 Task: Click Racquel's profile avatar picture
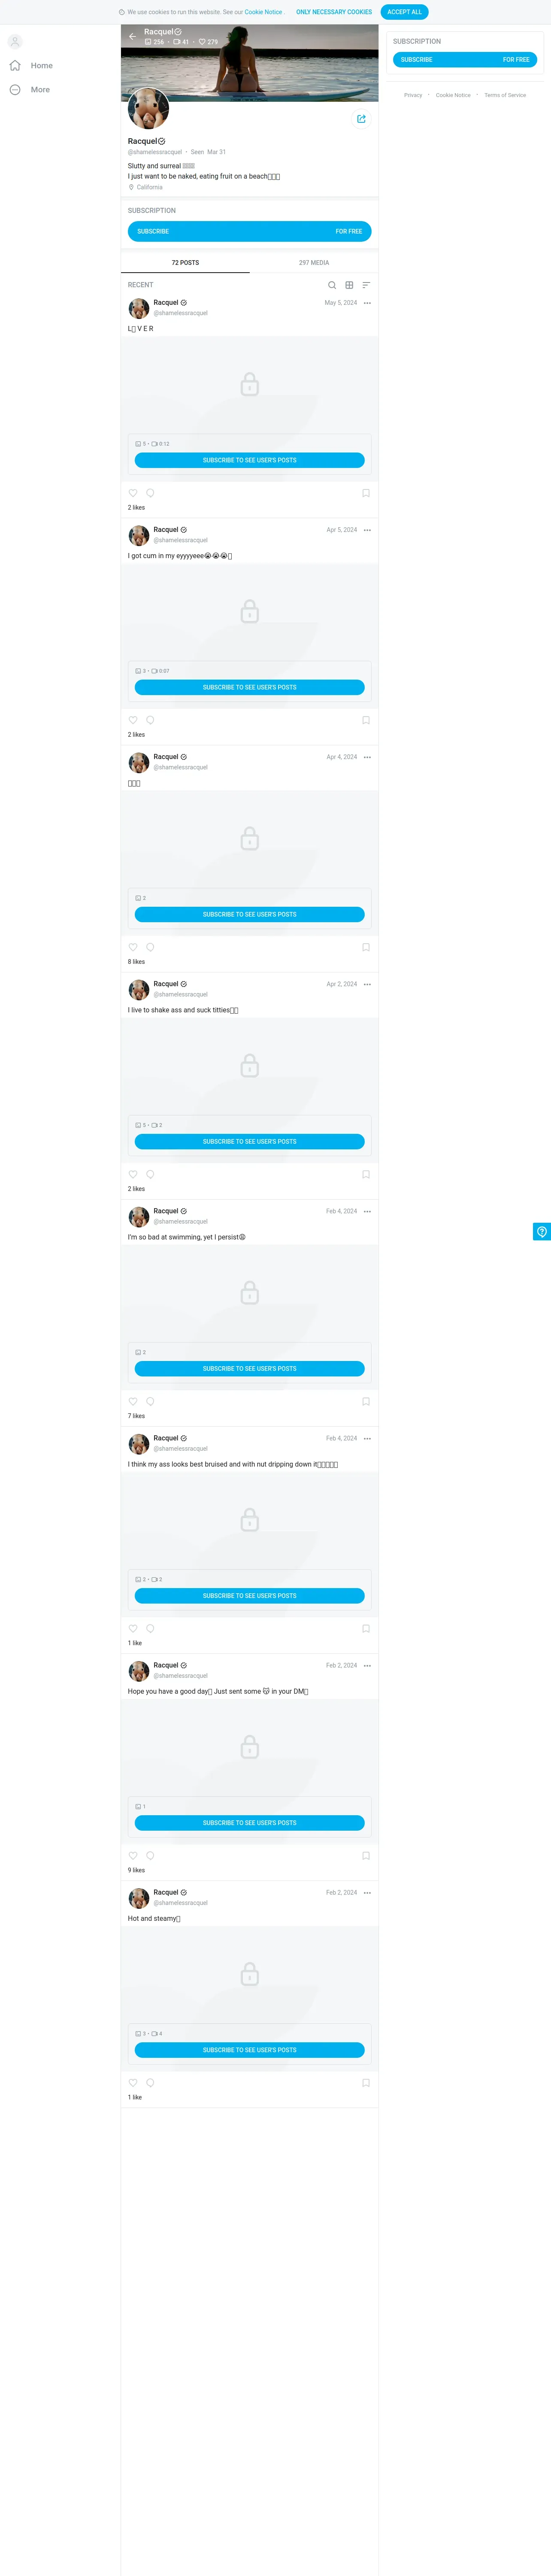[x=148, y=109]
